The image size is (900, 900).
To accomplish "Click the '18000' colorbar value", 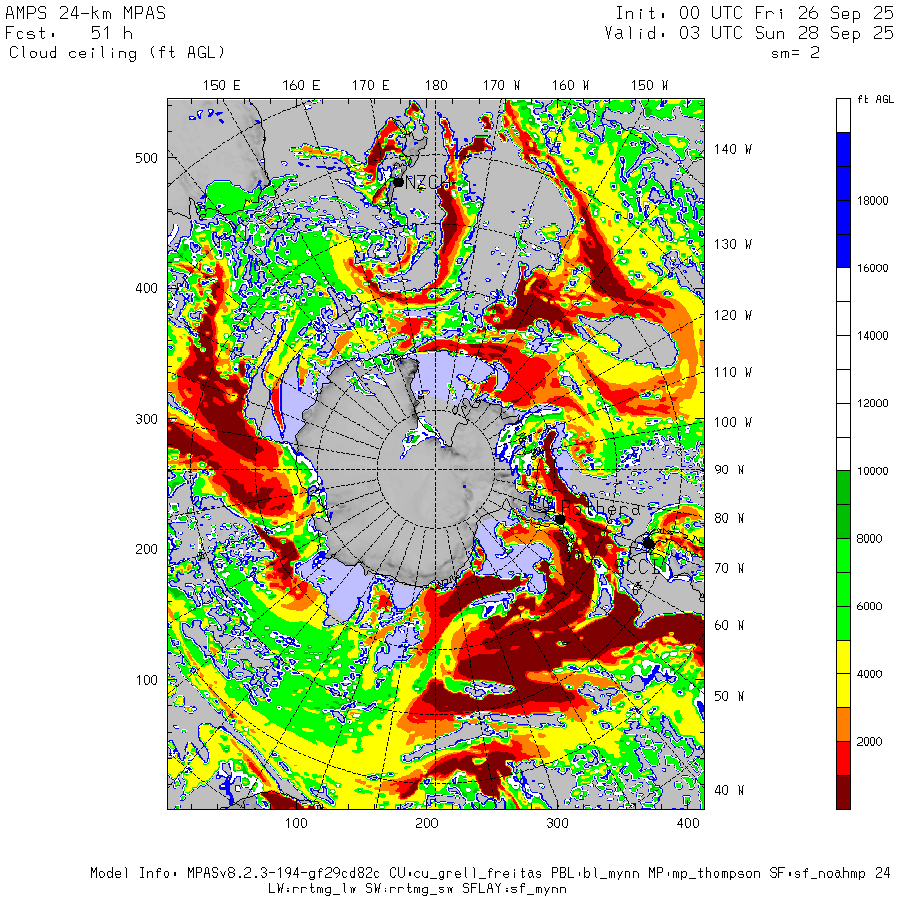I will 872,201.
